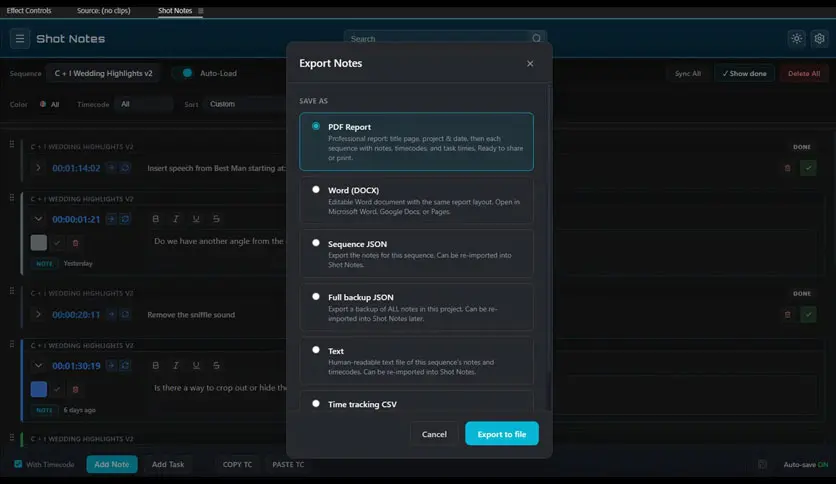This screenshot has height=484, width=836.
Task: Apply underline in 00:01:30:19 note
Action: click(x=196, y=366)
